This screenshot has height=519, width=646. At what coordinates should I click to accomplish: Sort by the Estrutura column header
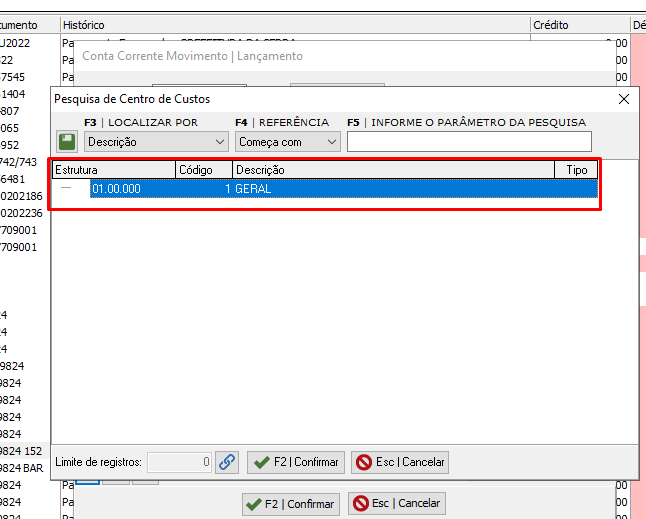114,170
